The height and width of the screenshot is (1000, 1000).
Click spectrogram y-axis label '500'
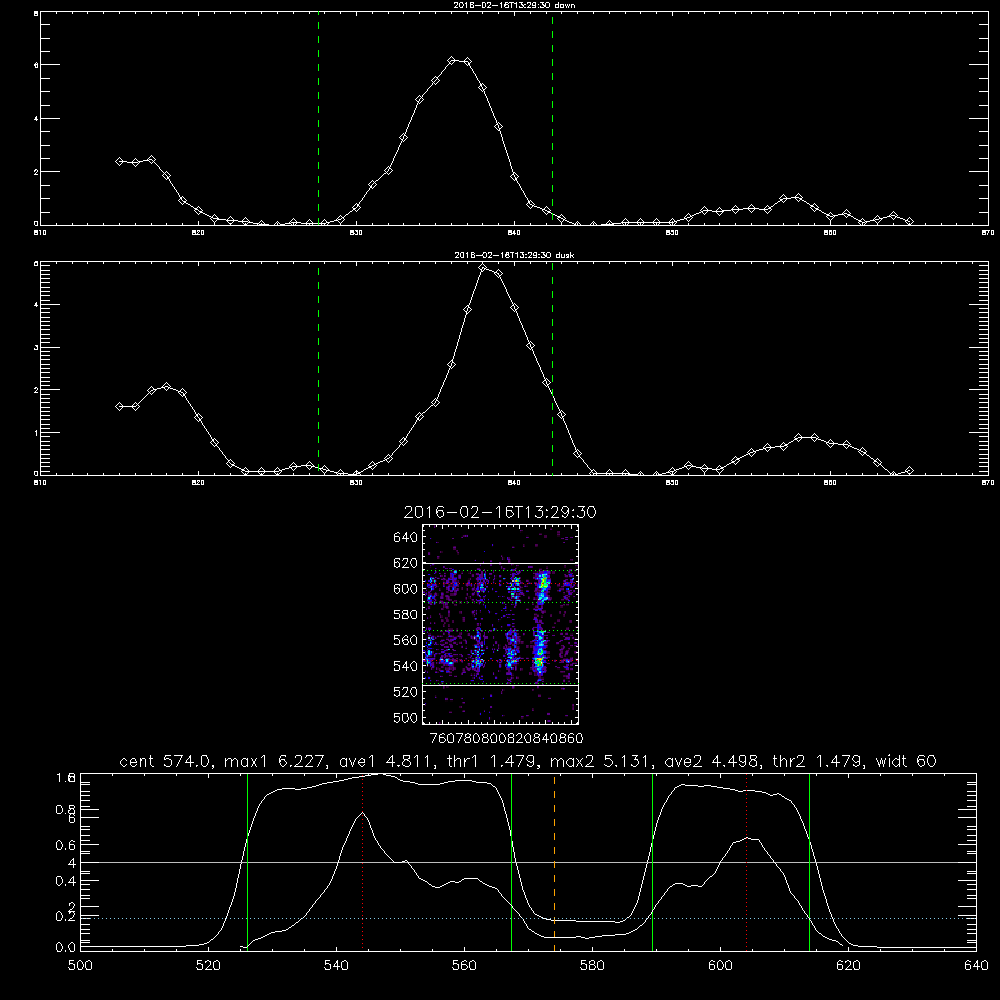(406, 717)
